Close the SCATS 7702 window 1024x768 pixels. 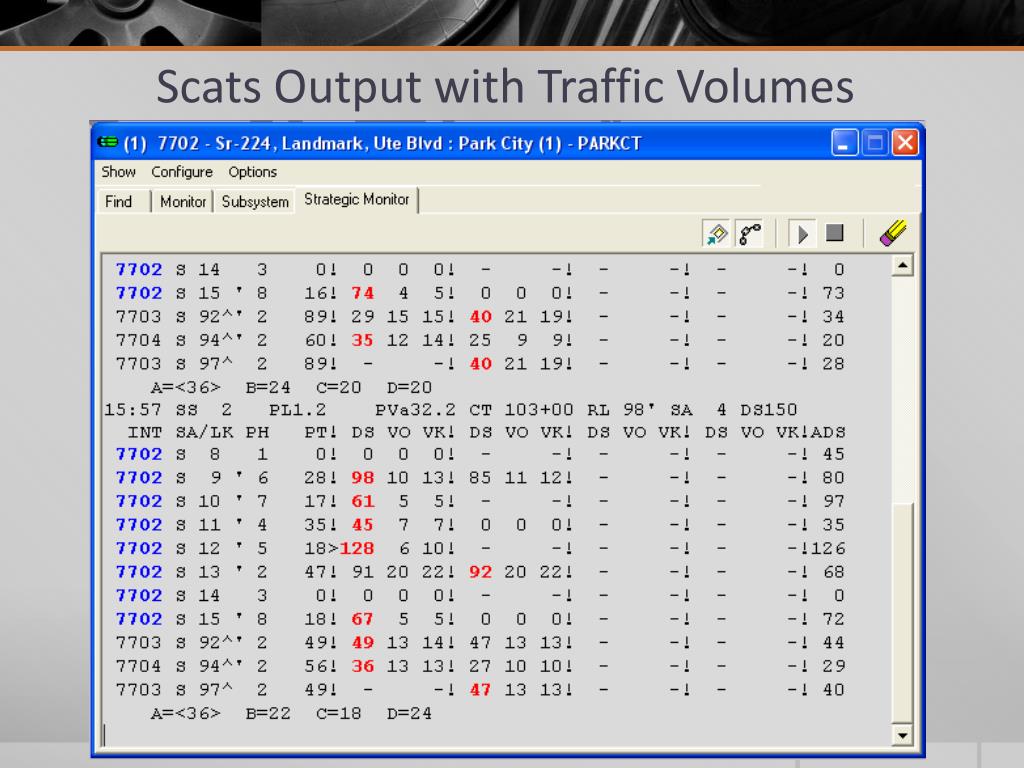[905, 142]
